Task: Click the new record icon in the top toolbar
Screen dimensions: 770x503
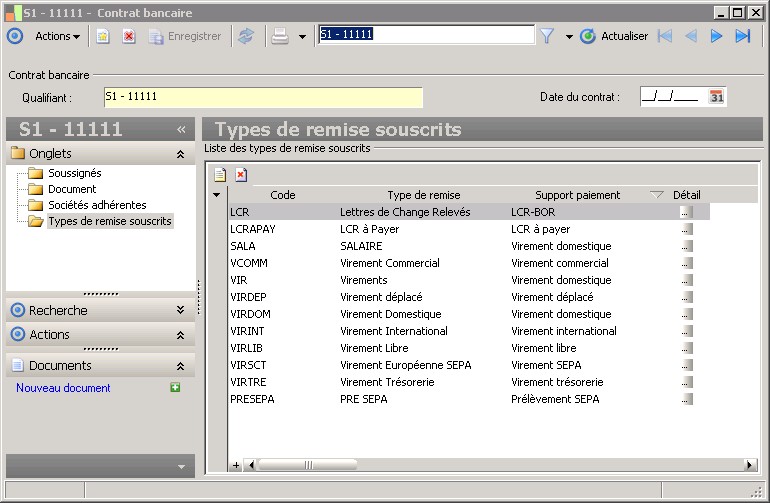Action: 102,36
